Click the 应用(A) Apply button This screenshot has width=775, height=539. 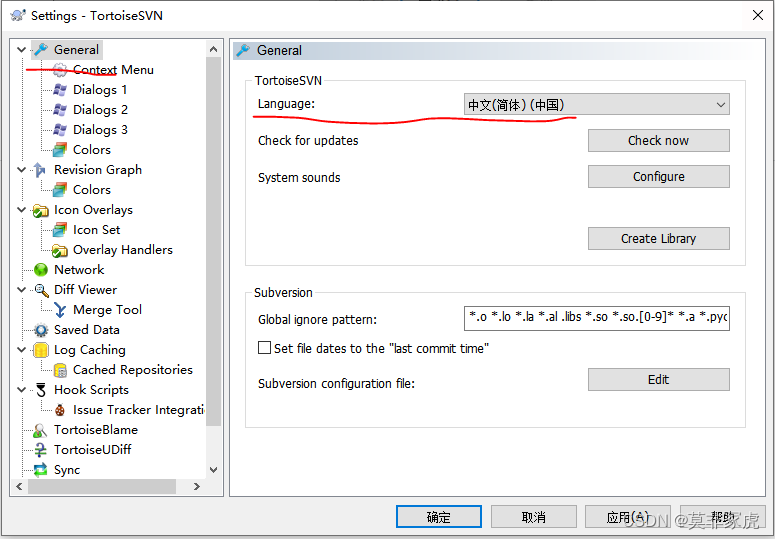click(628, 517)
